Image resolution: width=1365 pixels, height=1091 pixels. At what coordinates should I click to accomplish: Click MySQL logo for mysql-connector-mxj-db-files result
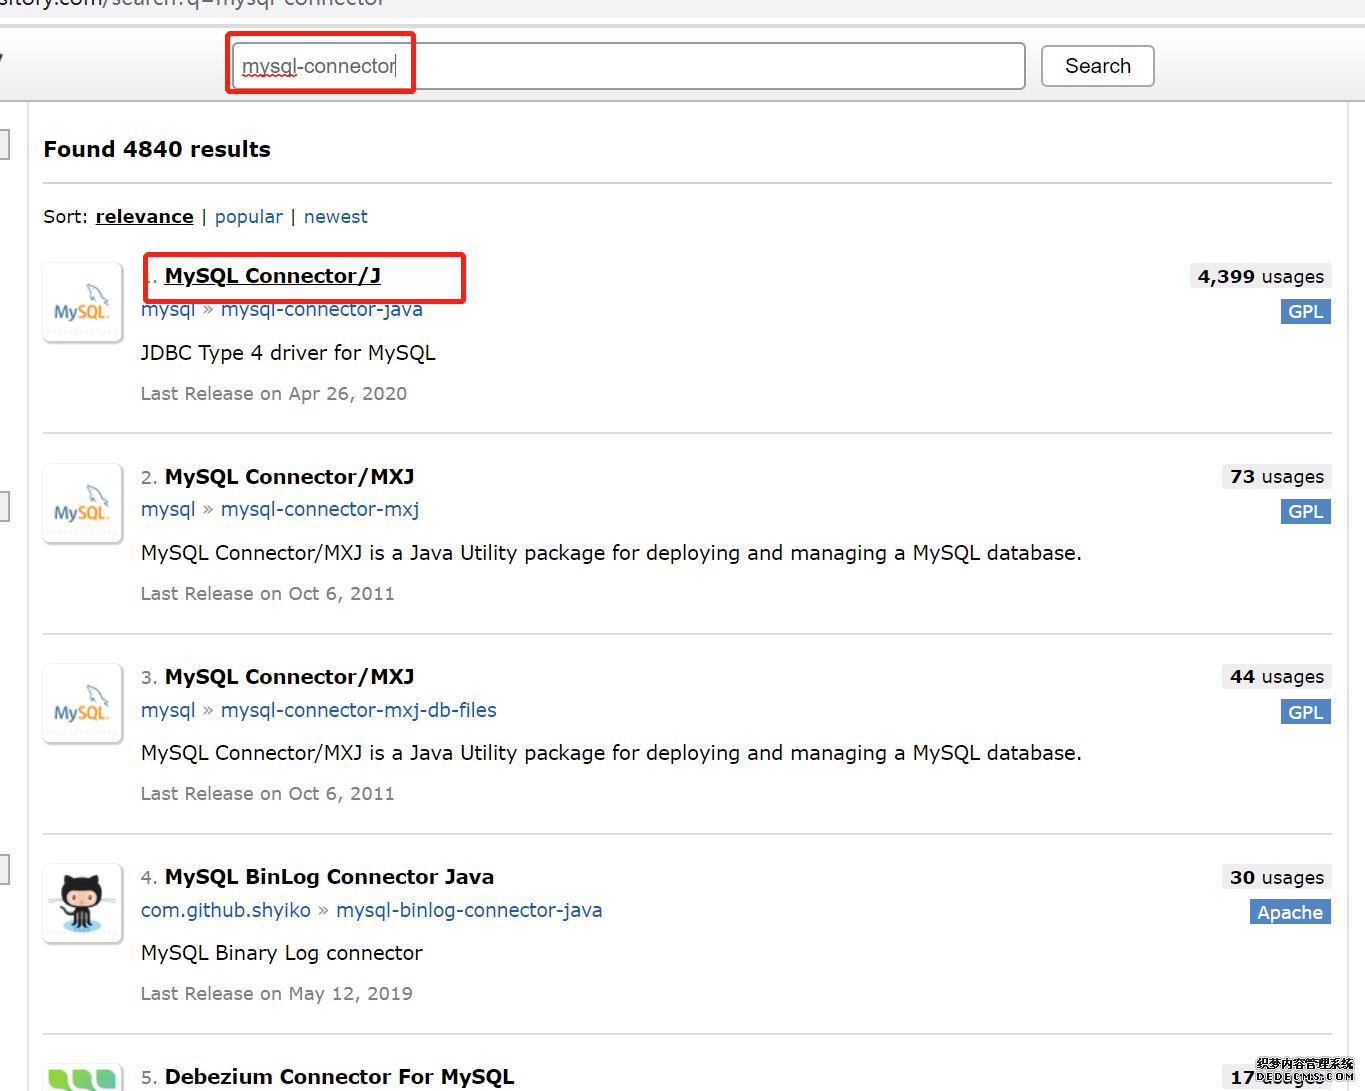82,703
